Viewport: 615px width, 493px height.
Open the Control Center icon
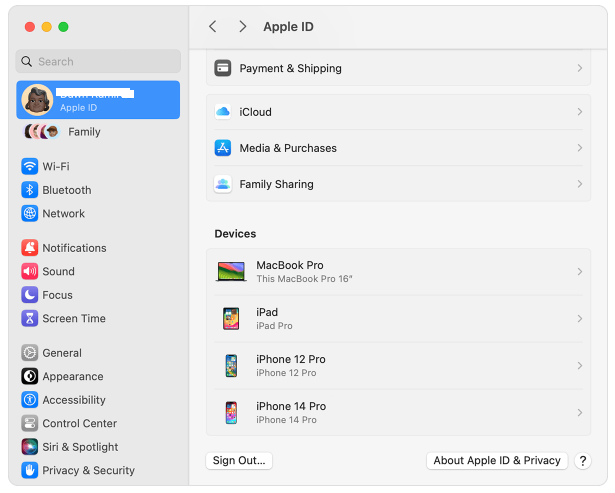pyautogui.click(x=30, y=423)
